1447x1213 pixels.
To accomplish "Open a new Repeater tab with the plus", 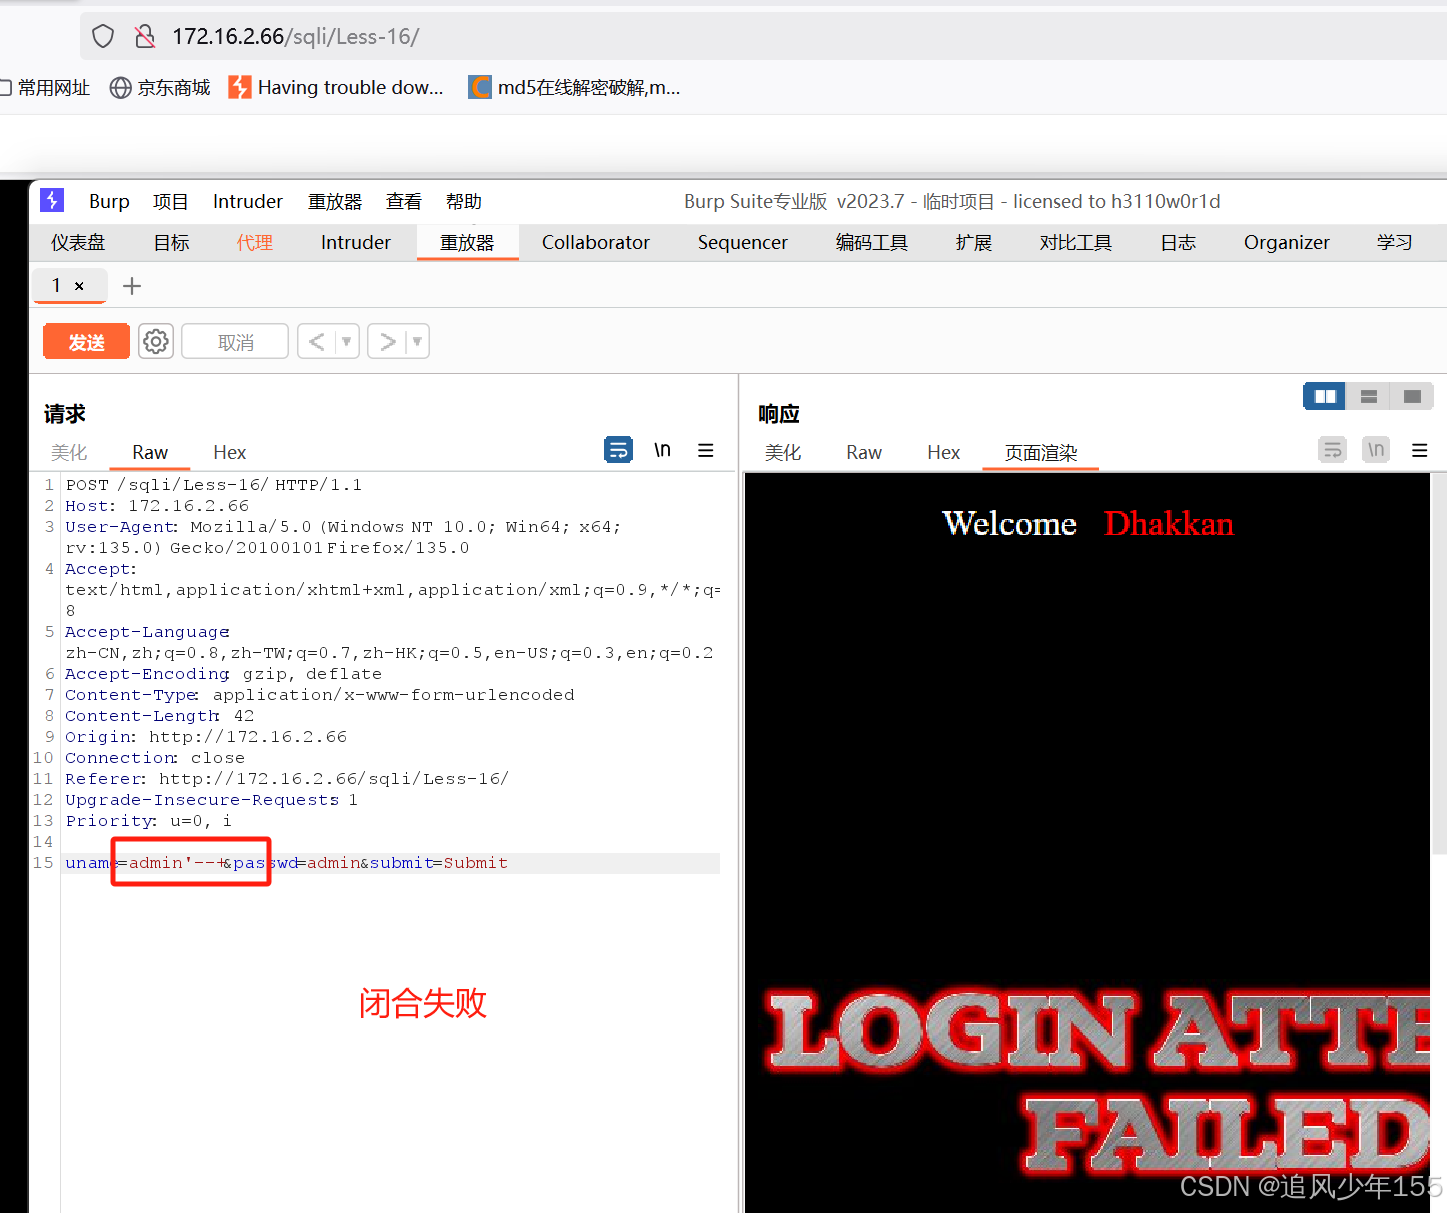I will (x=131, y=286).
